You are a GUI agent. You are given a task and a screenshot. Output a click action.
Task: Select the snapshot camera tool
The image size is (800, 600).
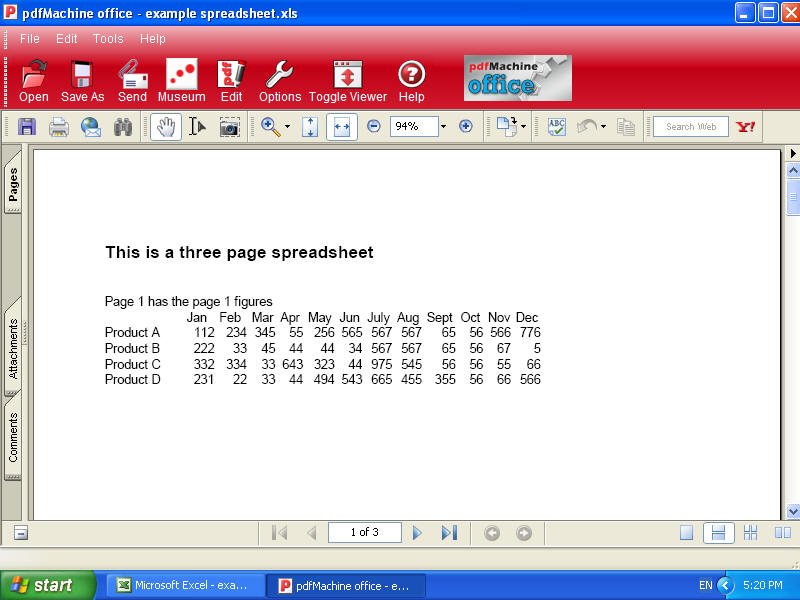[230, 127]
